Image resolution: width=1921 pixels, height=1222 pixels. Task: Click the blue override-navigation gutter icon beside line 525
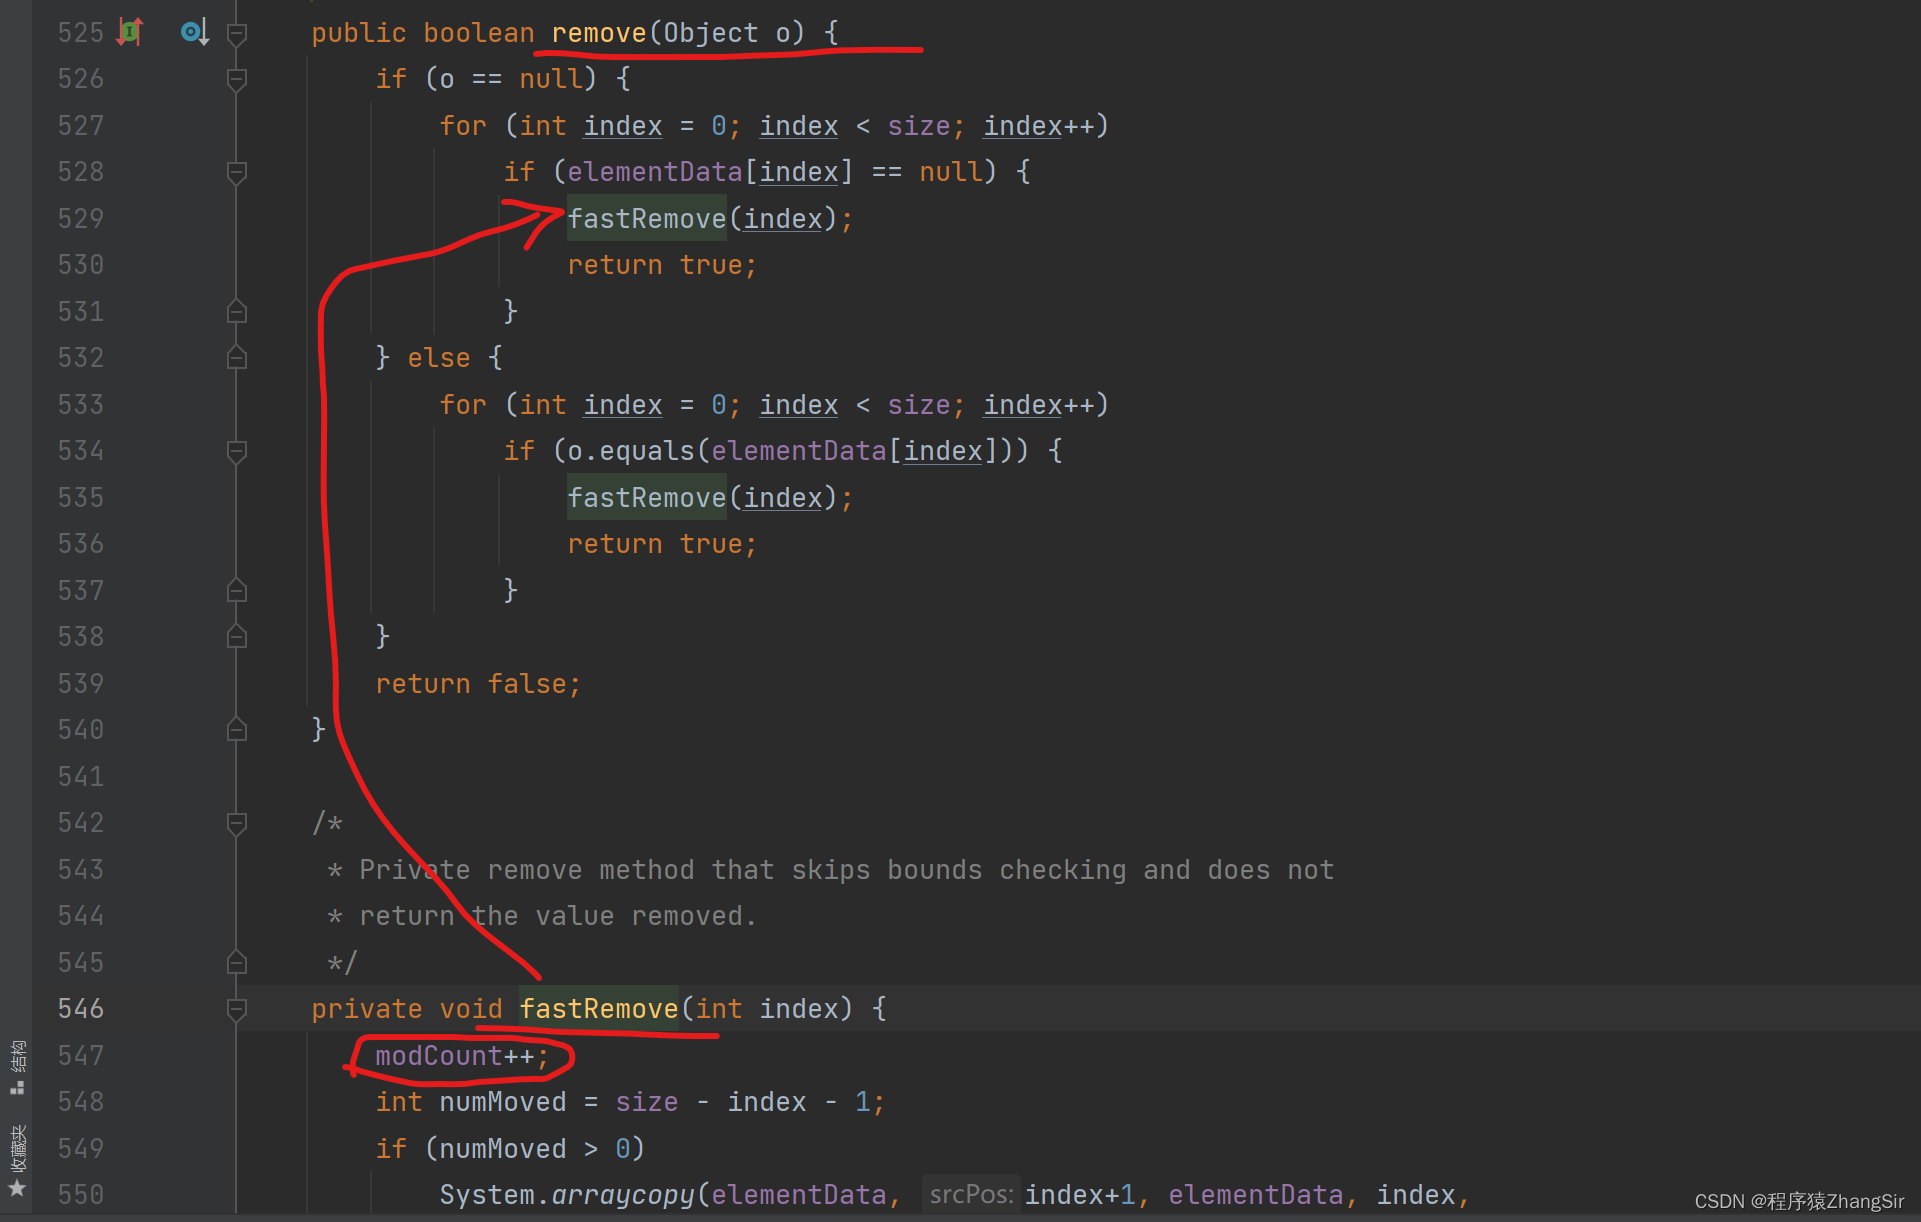click(x=193, y=31)
